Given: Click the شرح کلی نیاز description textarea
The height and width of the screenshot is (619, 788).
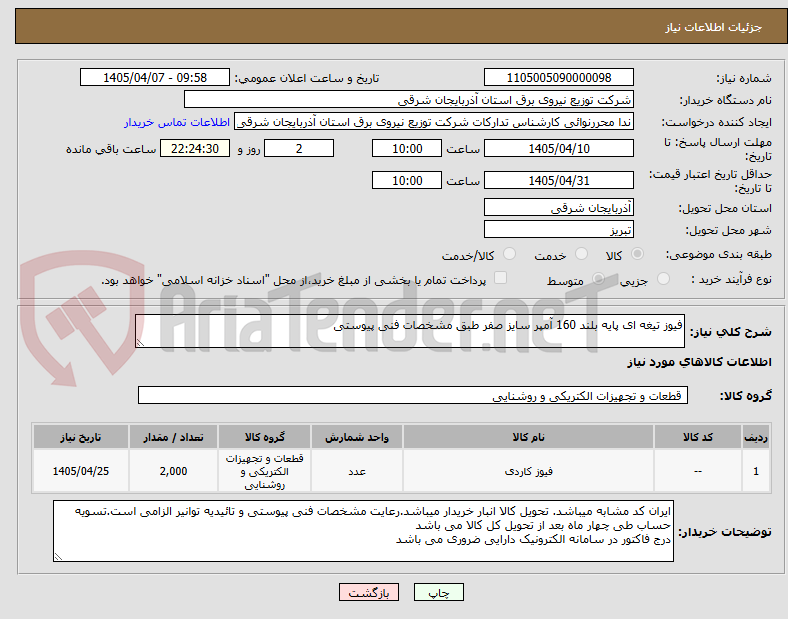Looking at the screenshot, I should (410, 331).
